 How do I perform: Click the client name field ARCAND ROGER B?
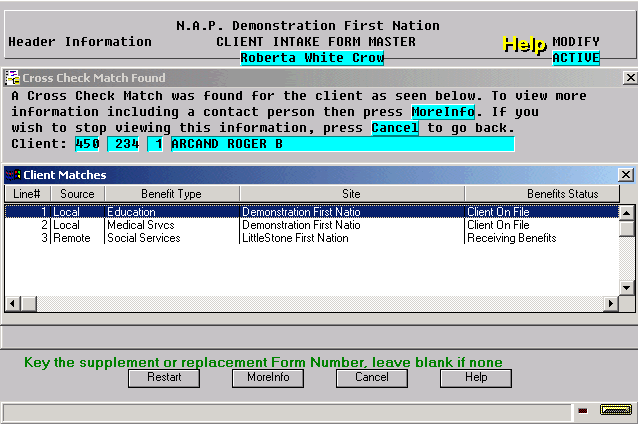343,144
